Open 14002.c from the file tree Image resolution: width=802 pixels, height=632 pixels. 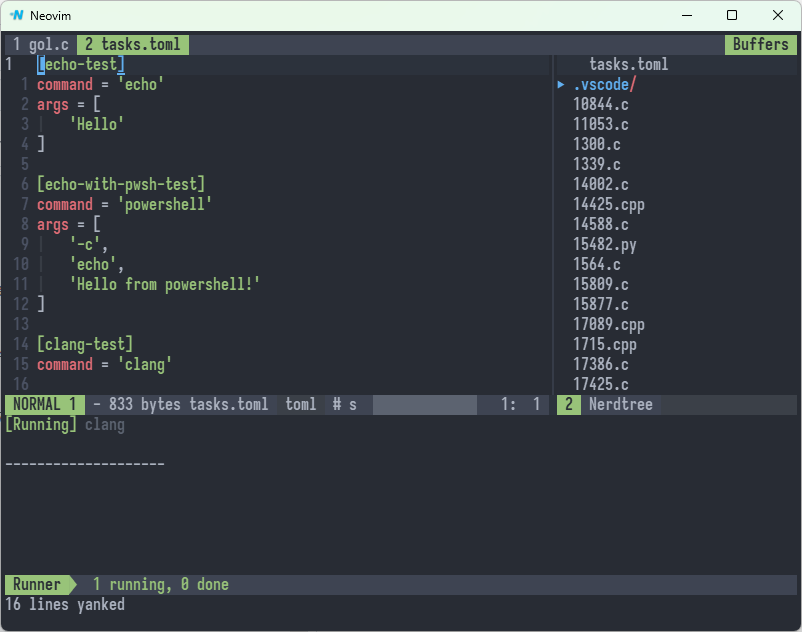pos(600,184)
